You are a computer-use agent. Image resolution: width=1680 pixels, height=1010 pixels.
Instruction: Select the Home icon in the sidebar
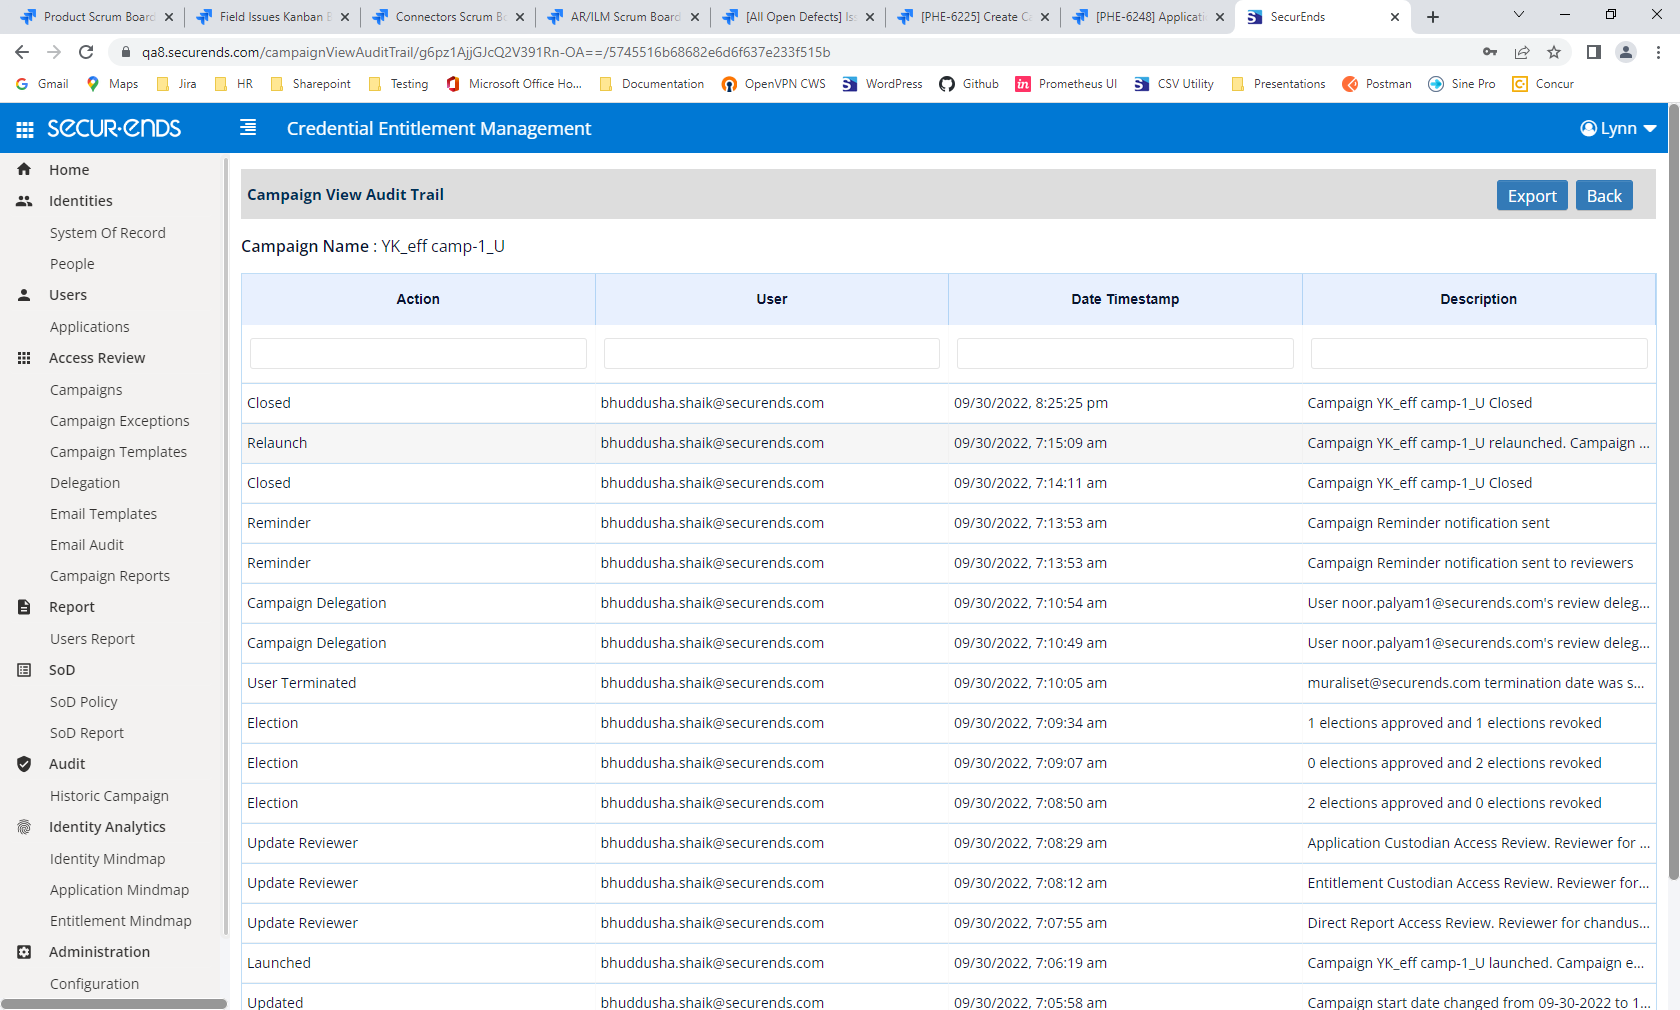[x=23, y=169]
